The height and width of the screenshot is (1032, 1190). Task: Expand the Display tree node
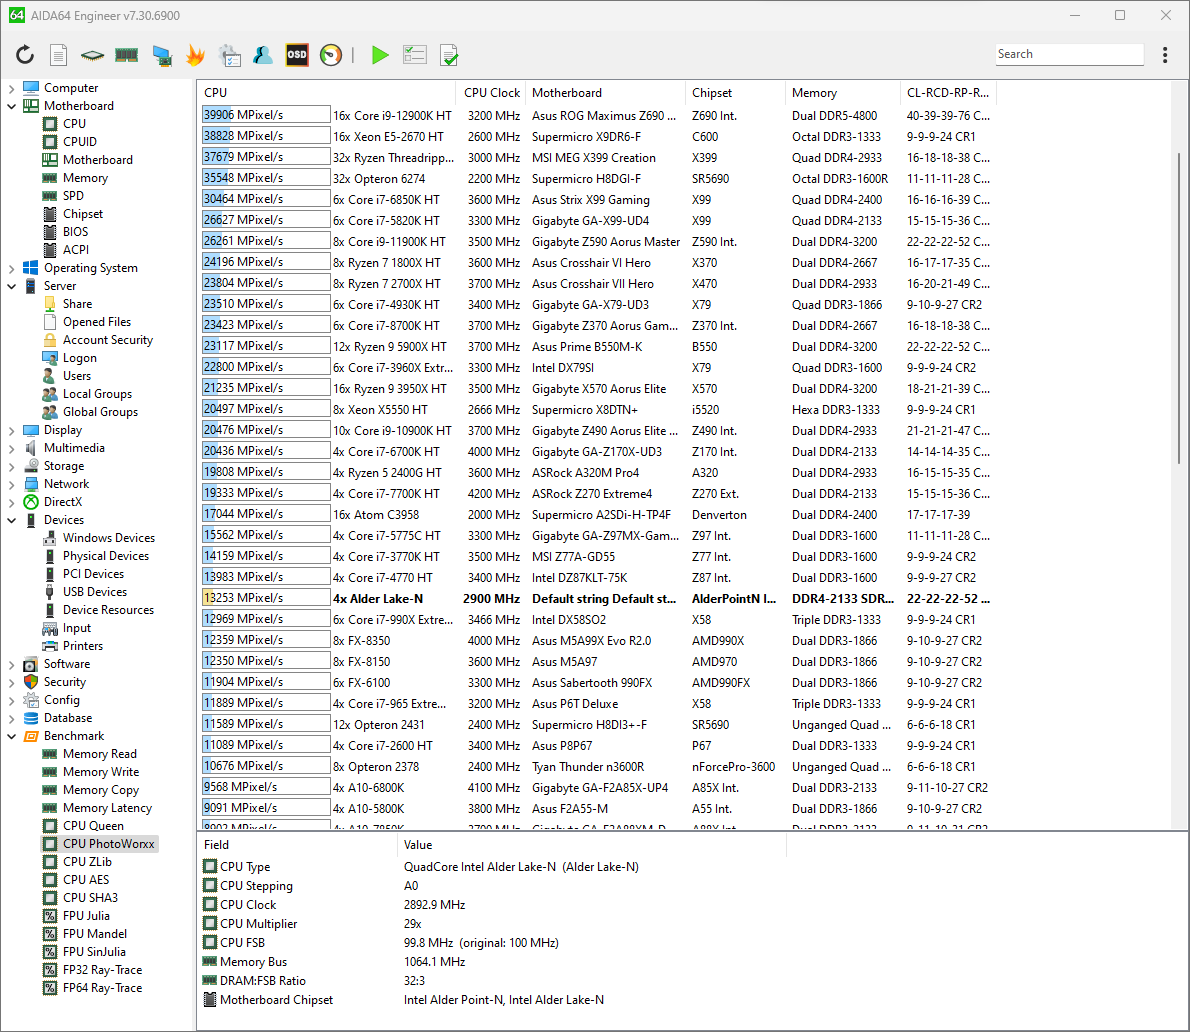11,430
